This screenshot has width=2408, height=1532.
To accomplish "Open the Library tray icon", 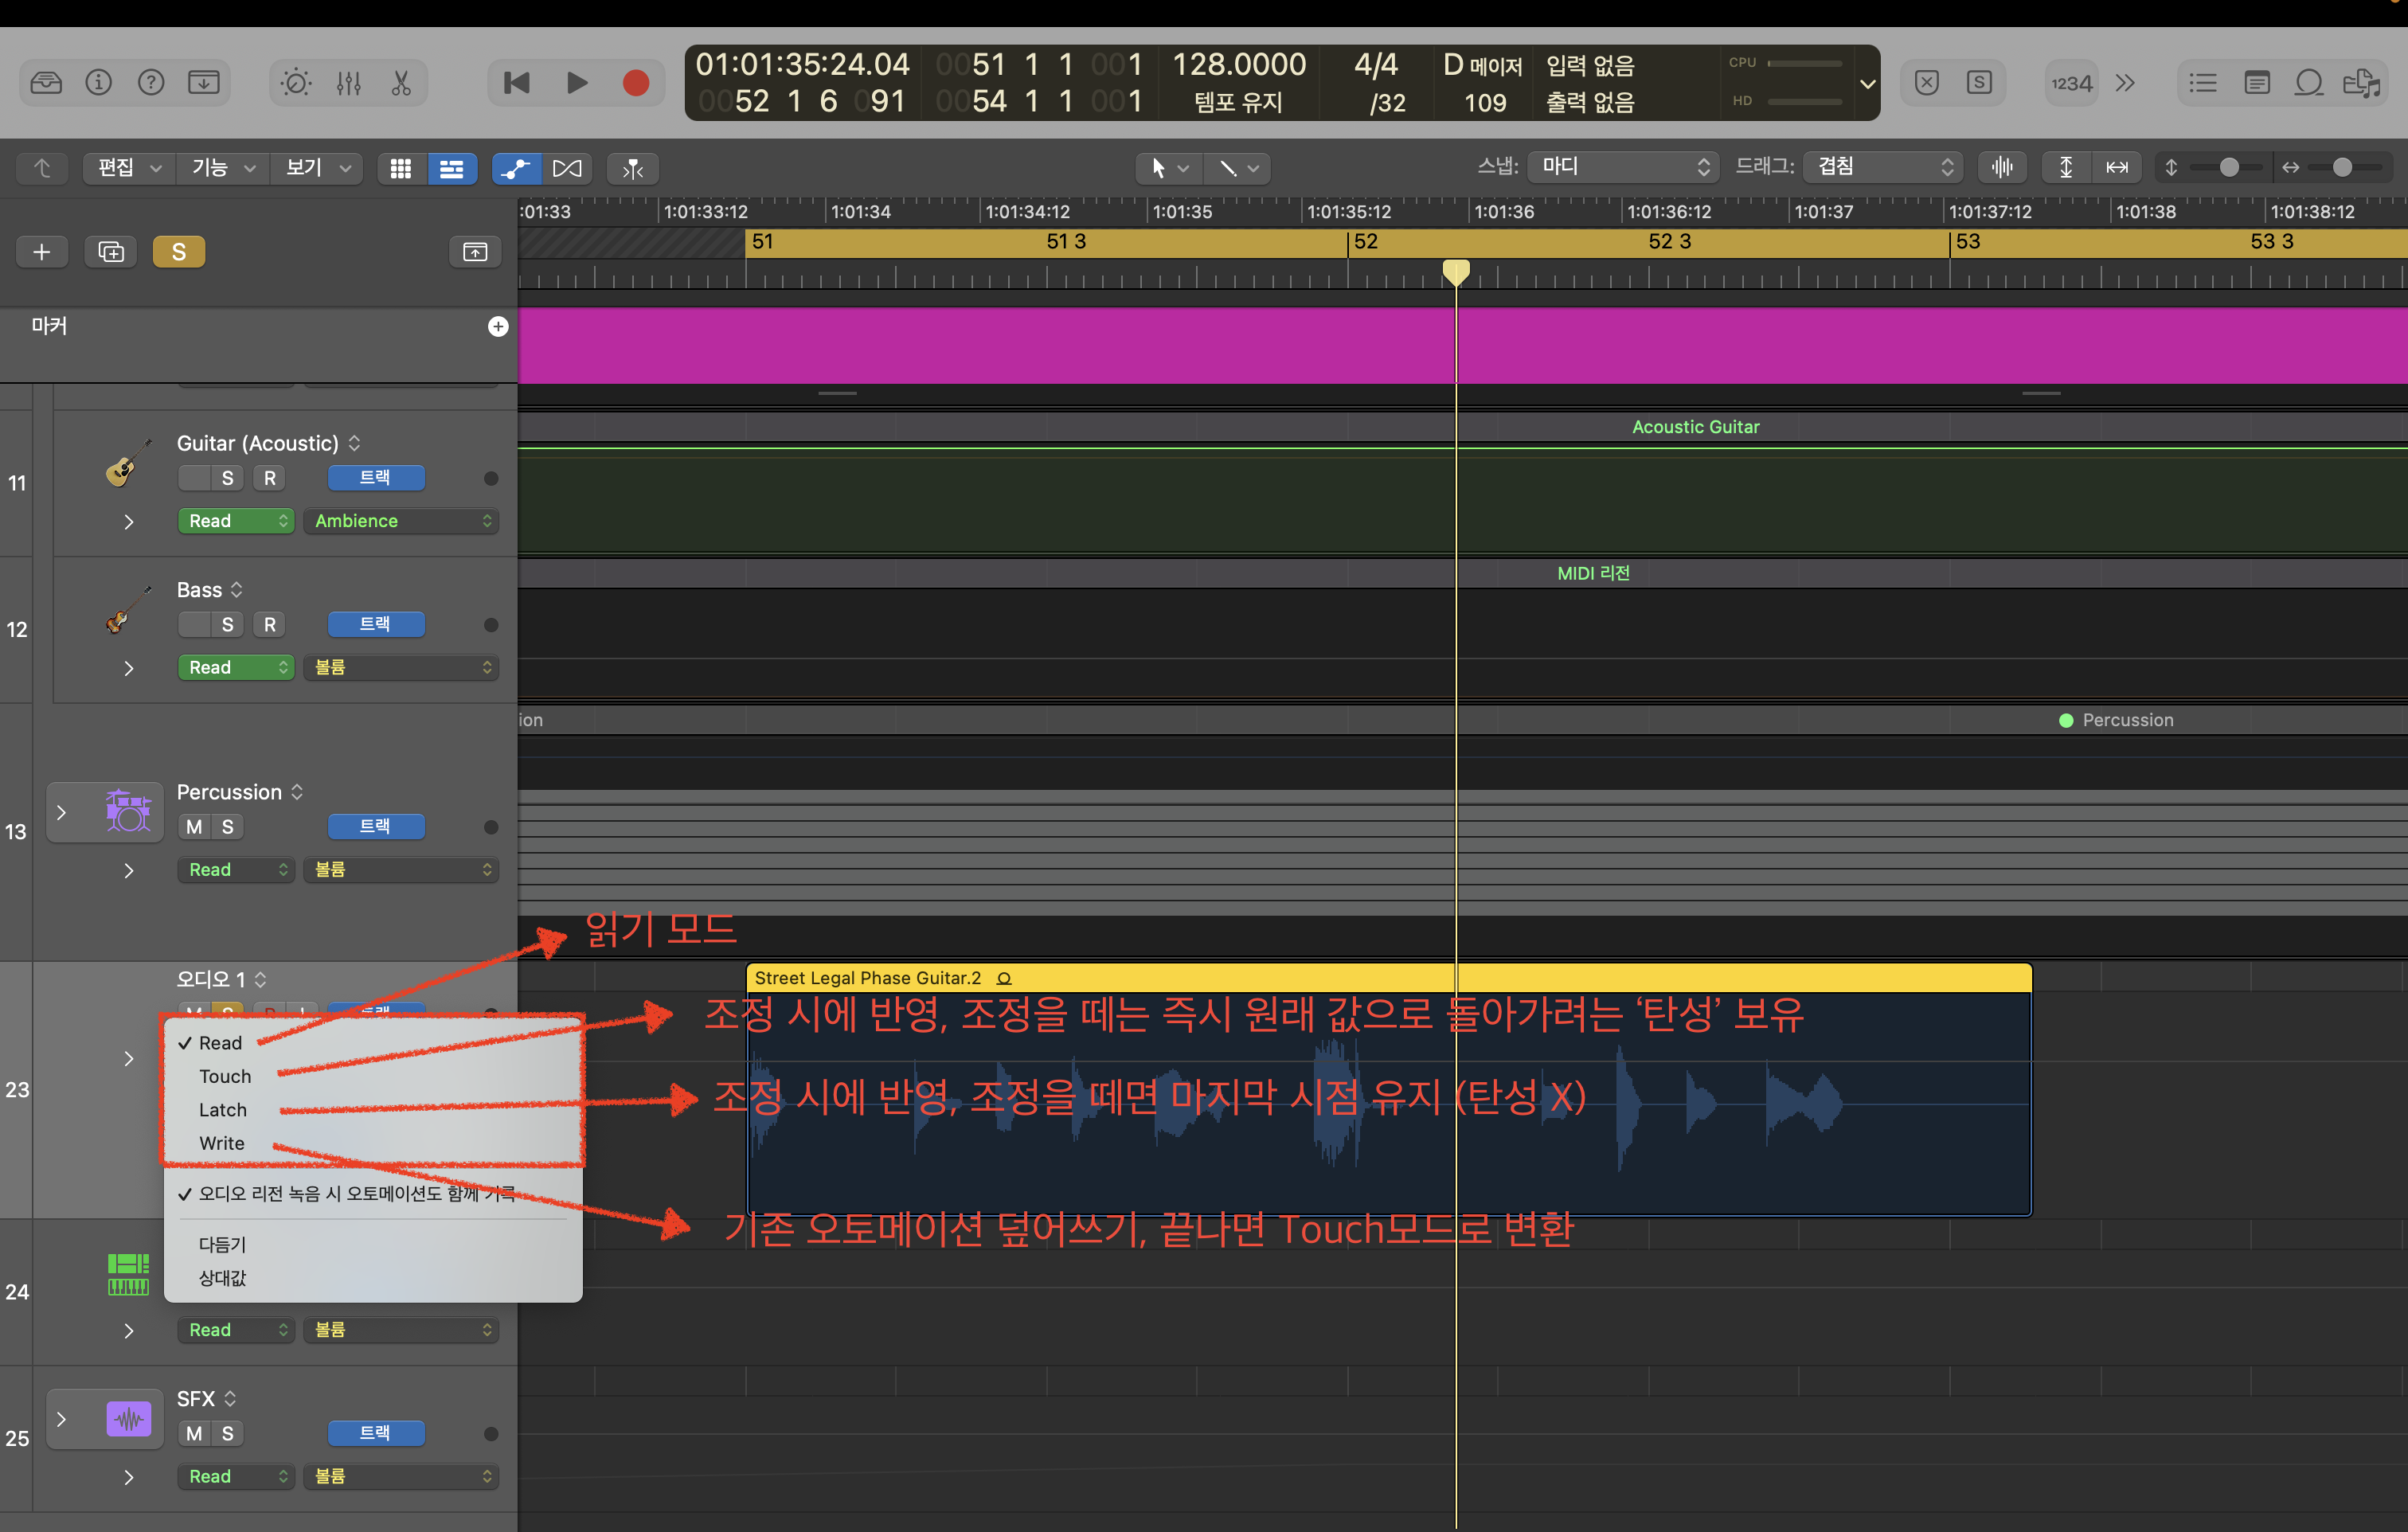I will (x=46, y=83).
